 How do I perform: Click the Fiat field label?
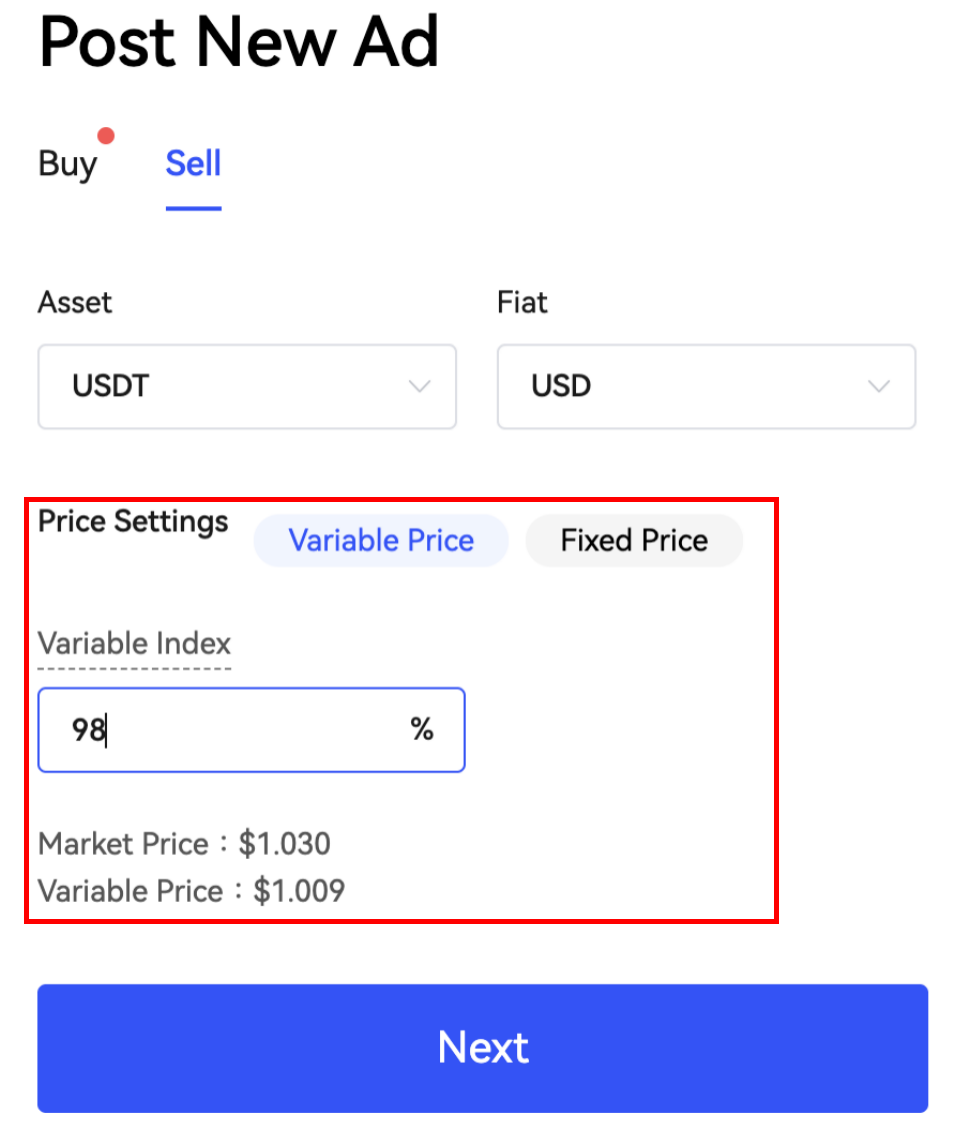522,302
